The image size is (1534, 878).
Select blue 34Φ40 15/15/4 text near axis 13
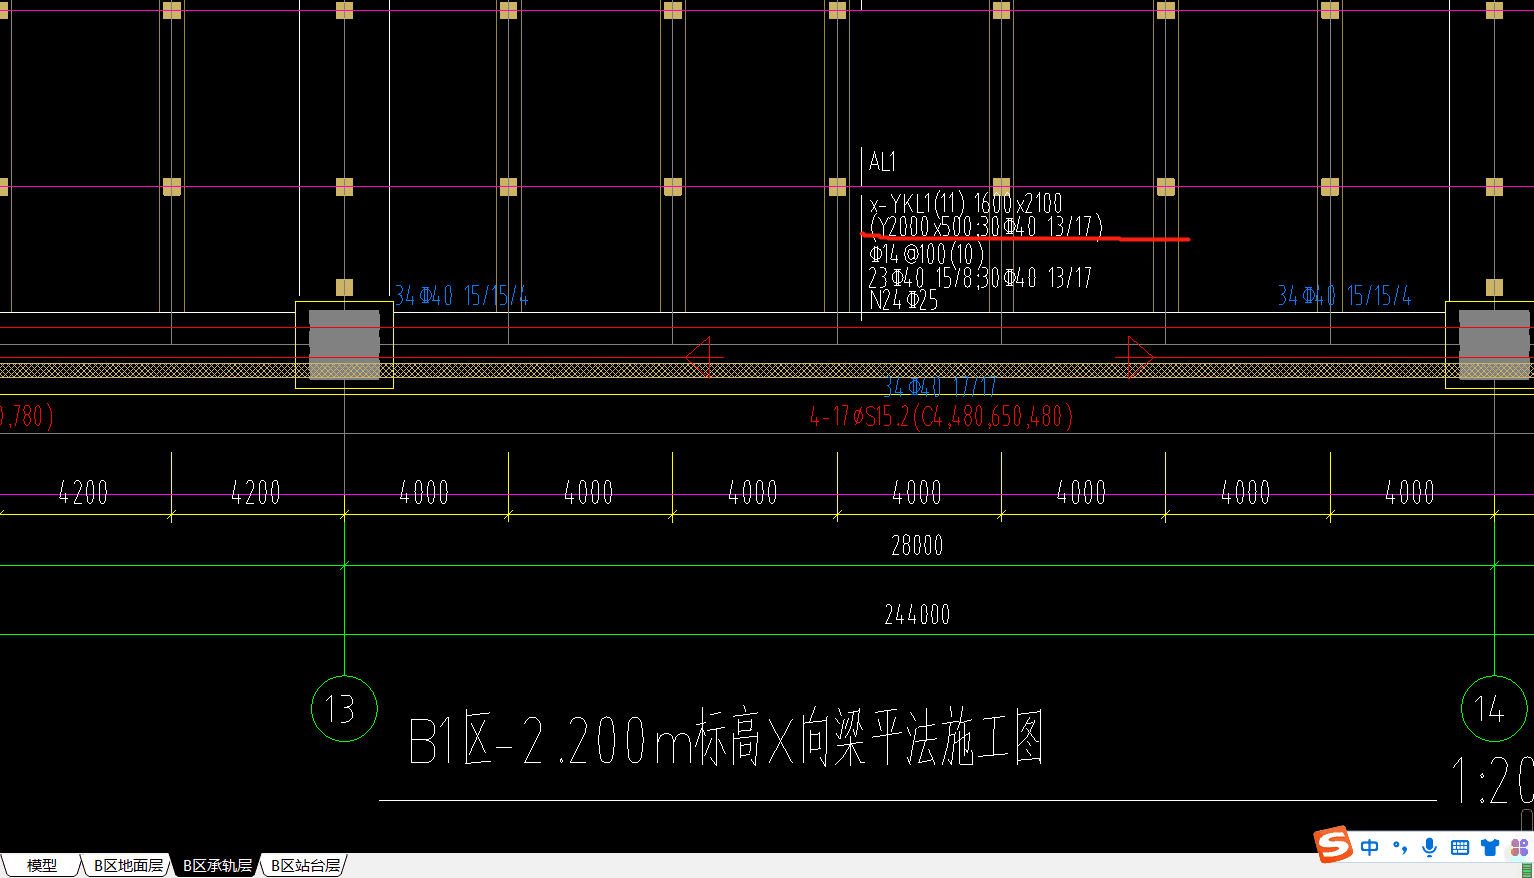click(461, 296)
